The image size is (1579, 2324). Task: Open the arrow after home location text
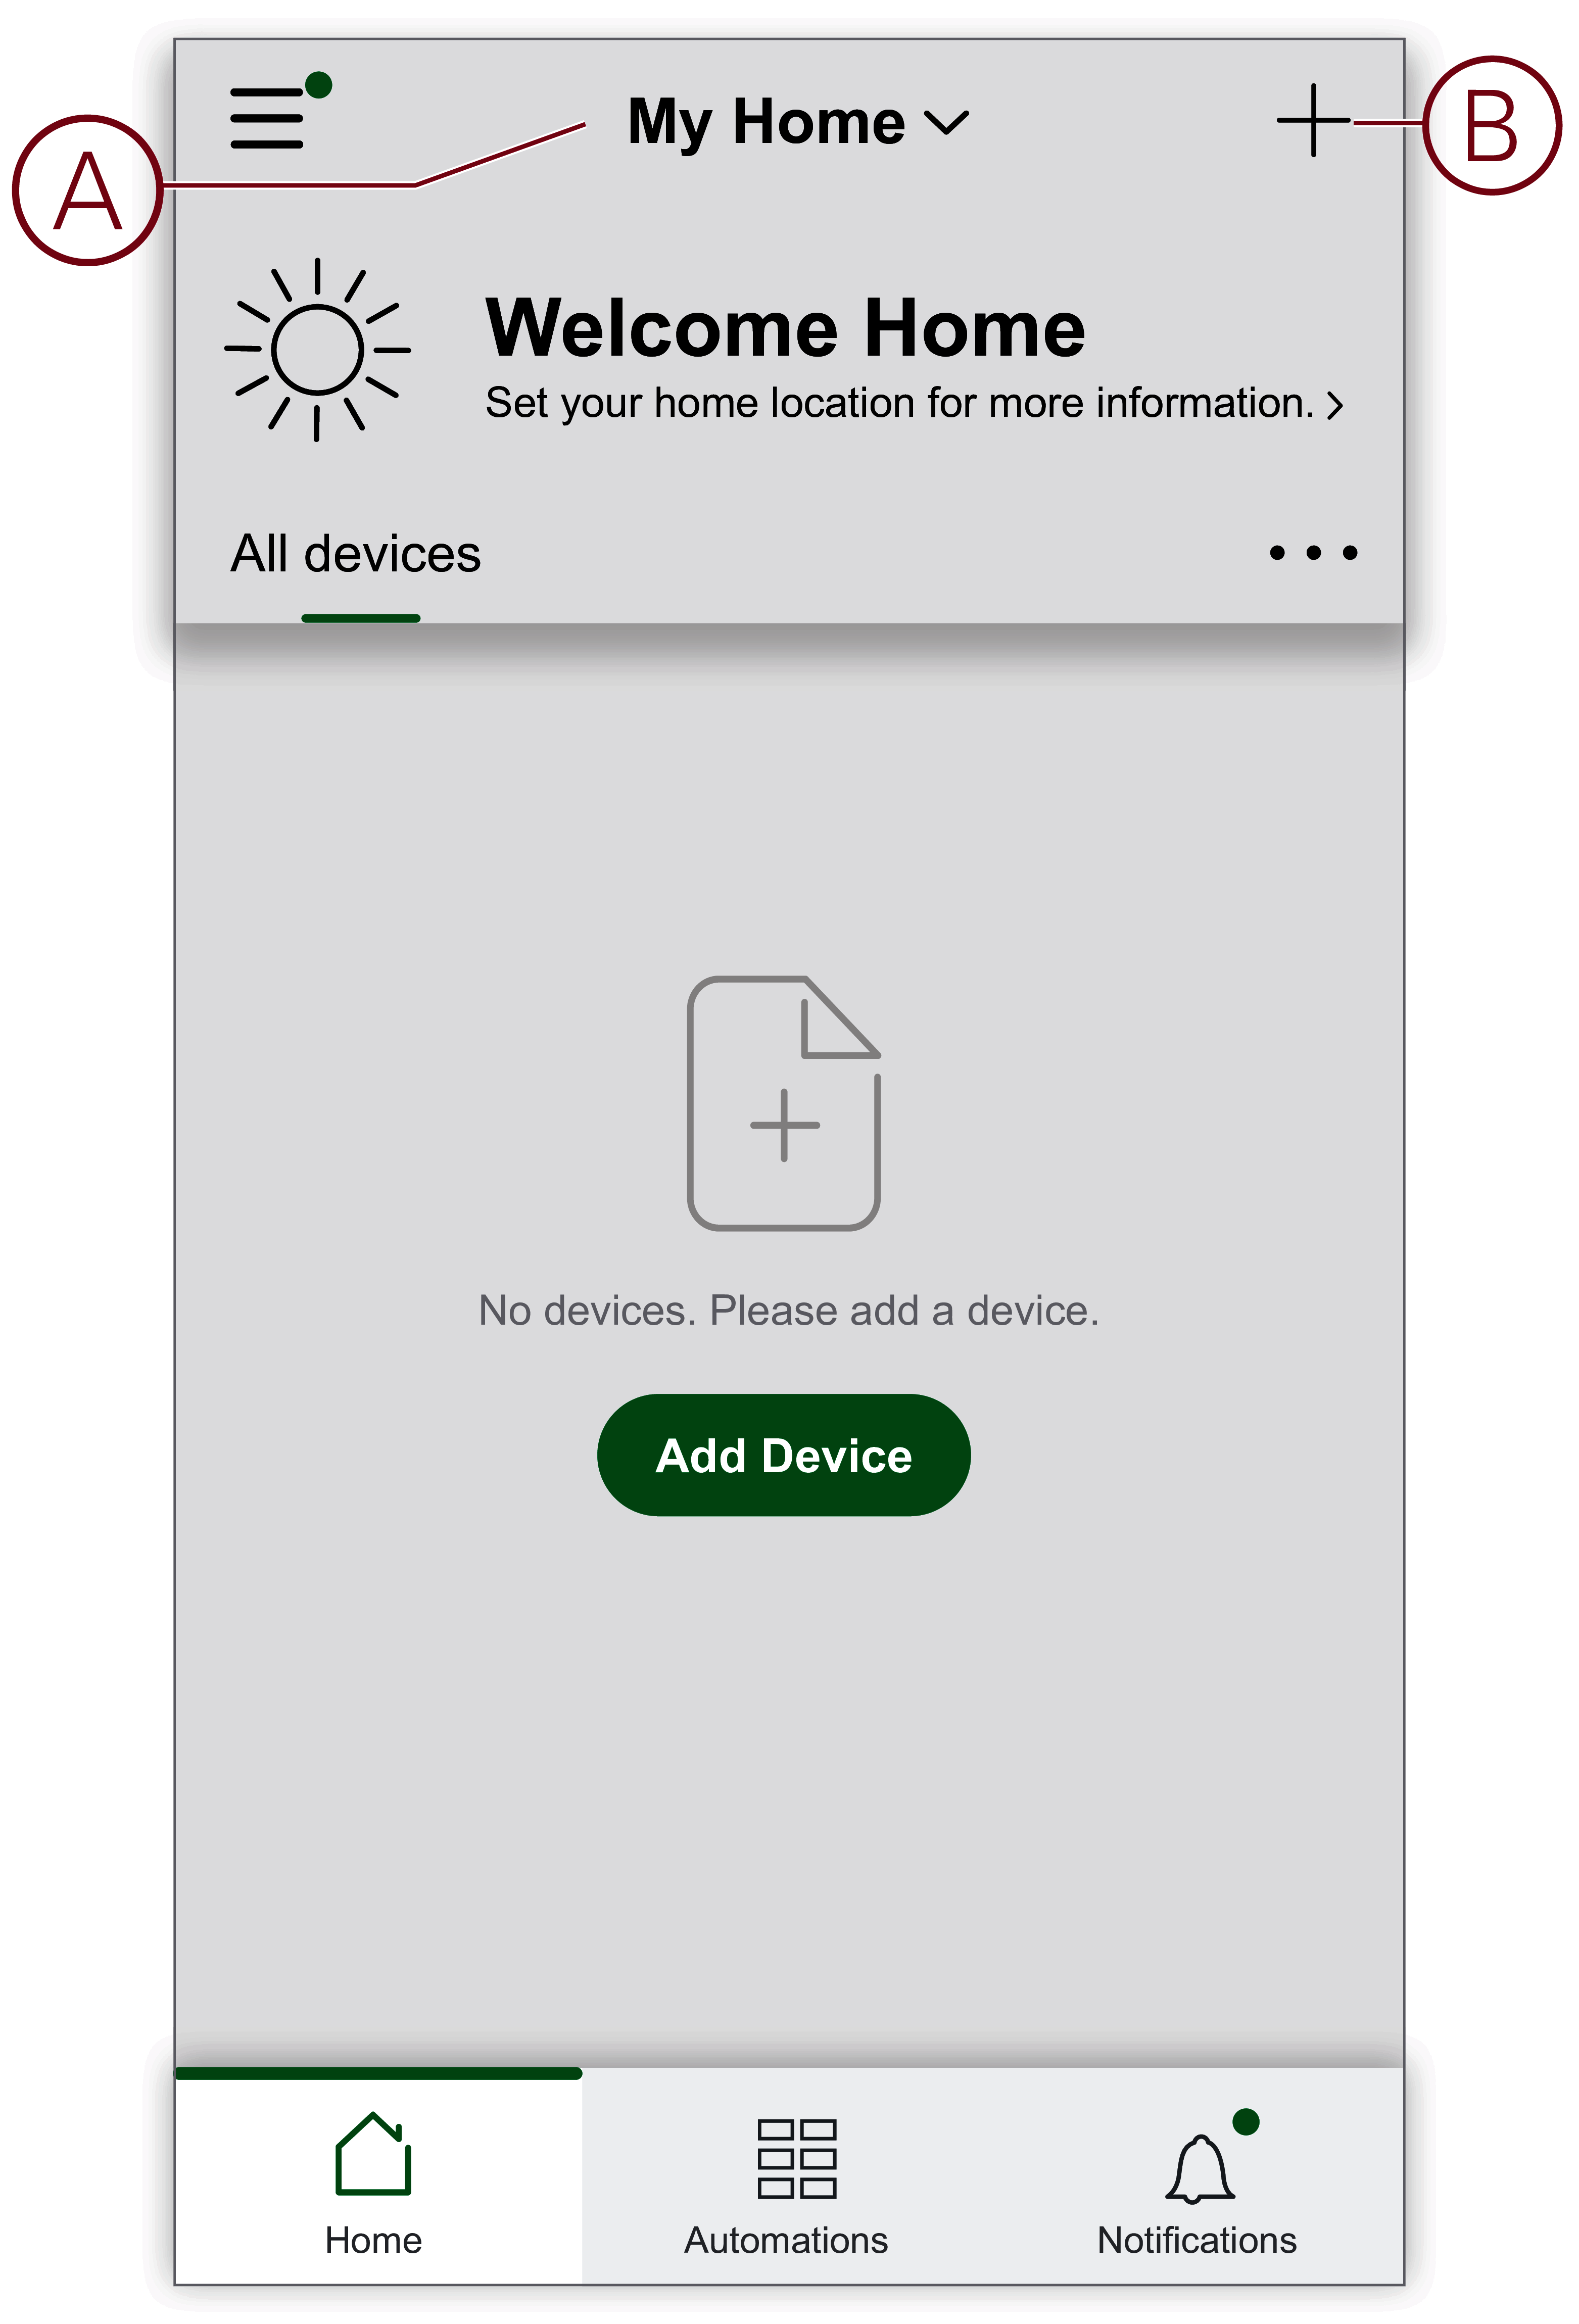(1335, 405)
